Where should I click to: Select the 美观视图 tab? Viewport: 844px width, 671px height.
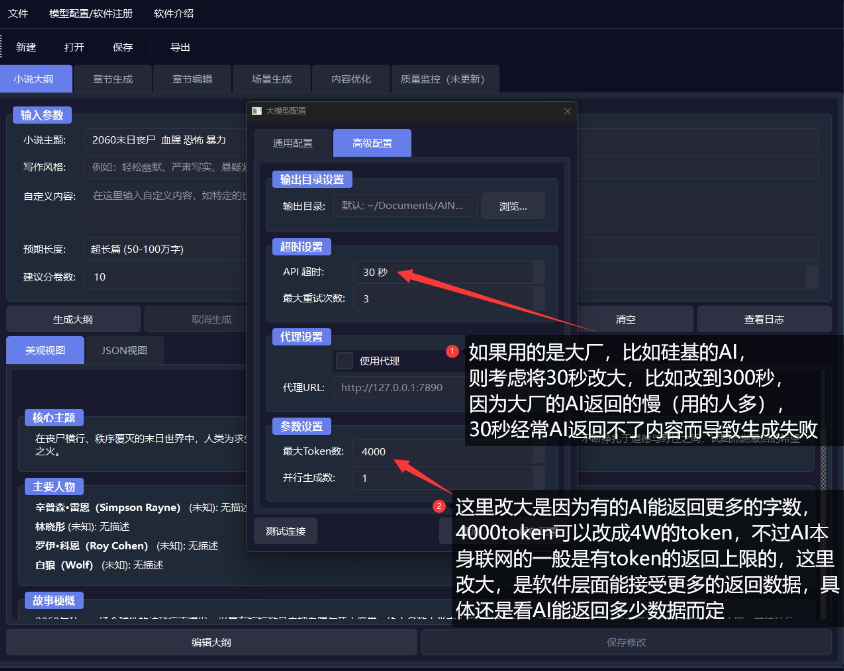click(x=45, y=350)
